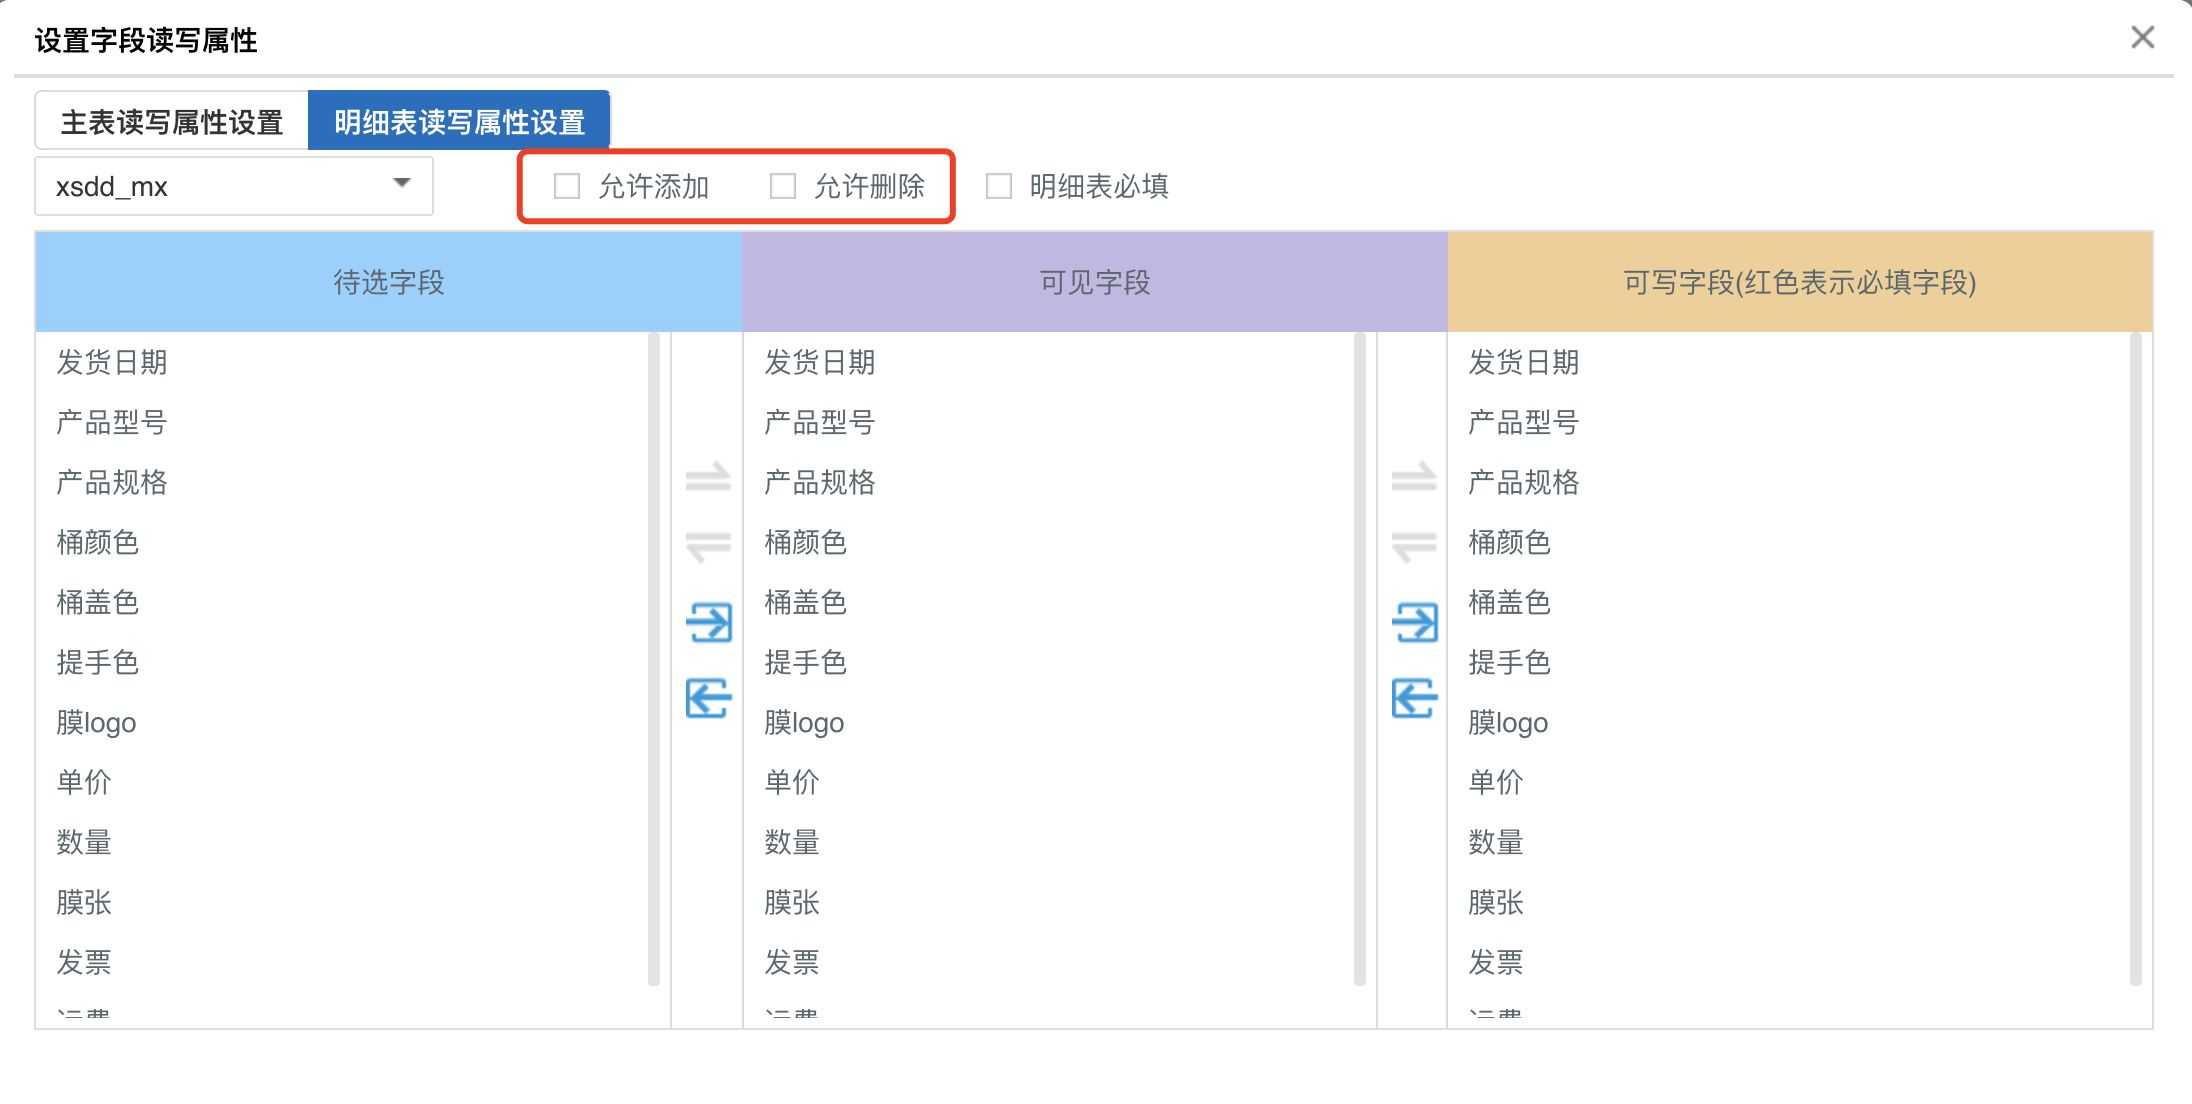Click the 可见字段 list scrollbar

(1359, 660)
